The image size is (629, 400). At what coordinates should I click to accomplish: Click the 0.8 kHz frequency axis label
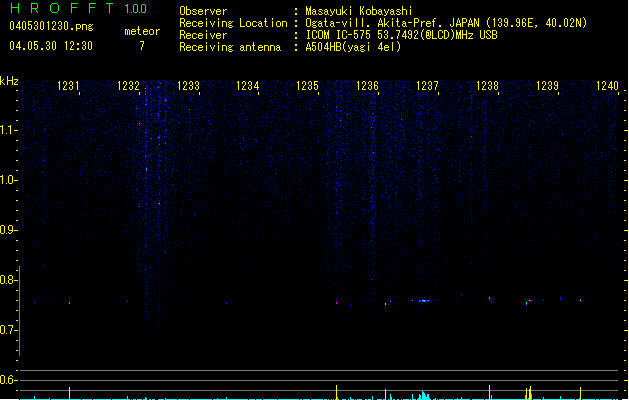[8, 280]
